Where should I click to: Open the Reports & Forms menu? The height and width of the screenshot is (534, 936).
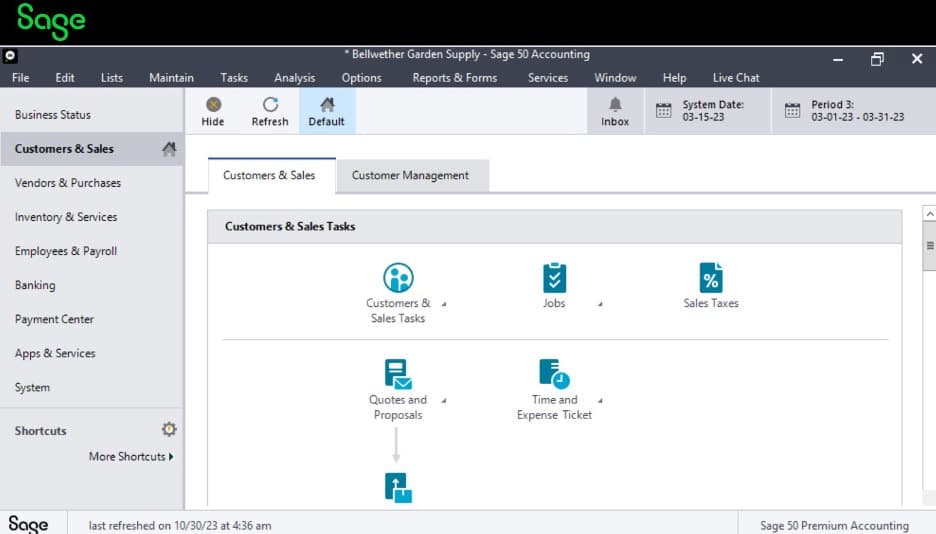coord(455,78)
